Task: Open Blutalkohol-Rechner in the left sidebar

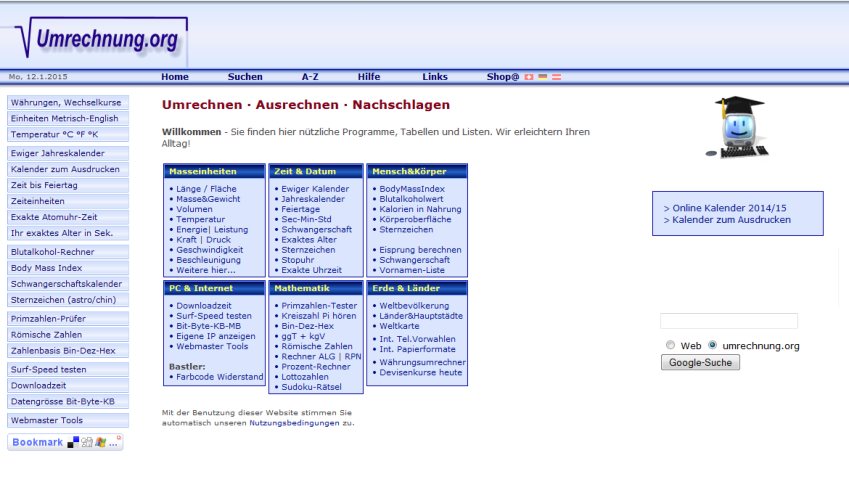Action: coord(52,252)
